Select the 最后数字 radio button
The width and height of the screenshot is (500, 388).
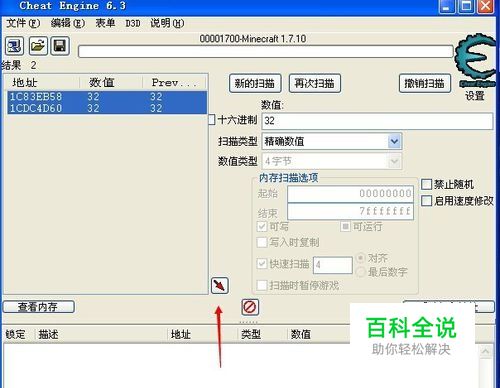pyautogui.click(x=361, y=272)
